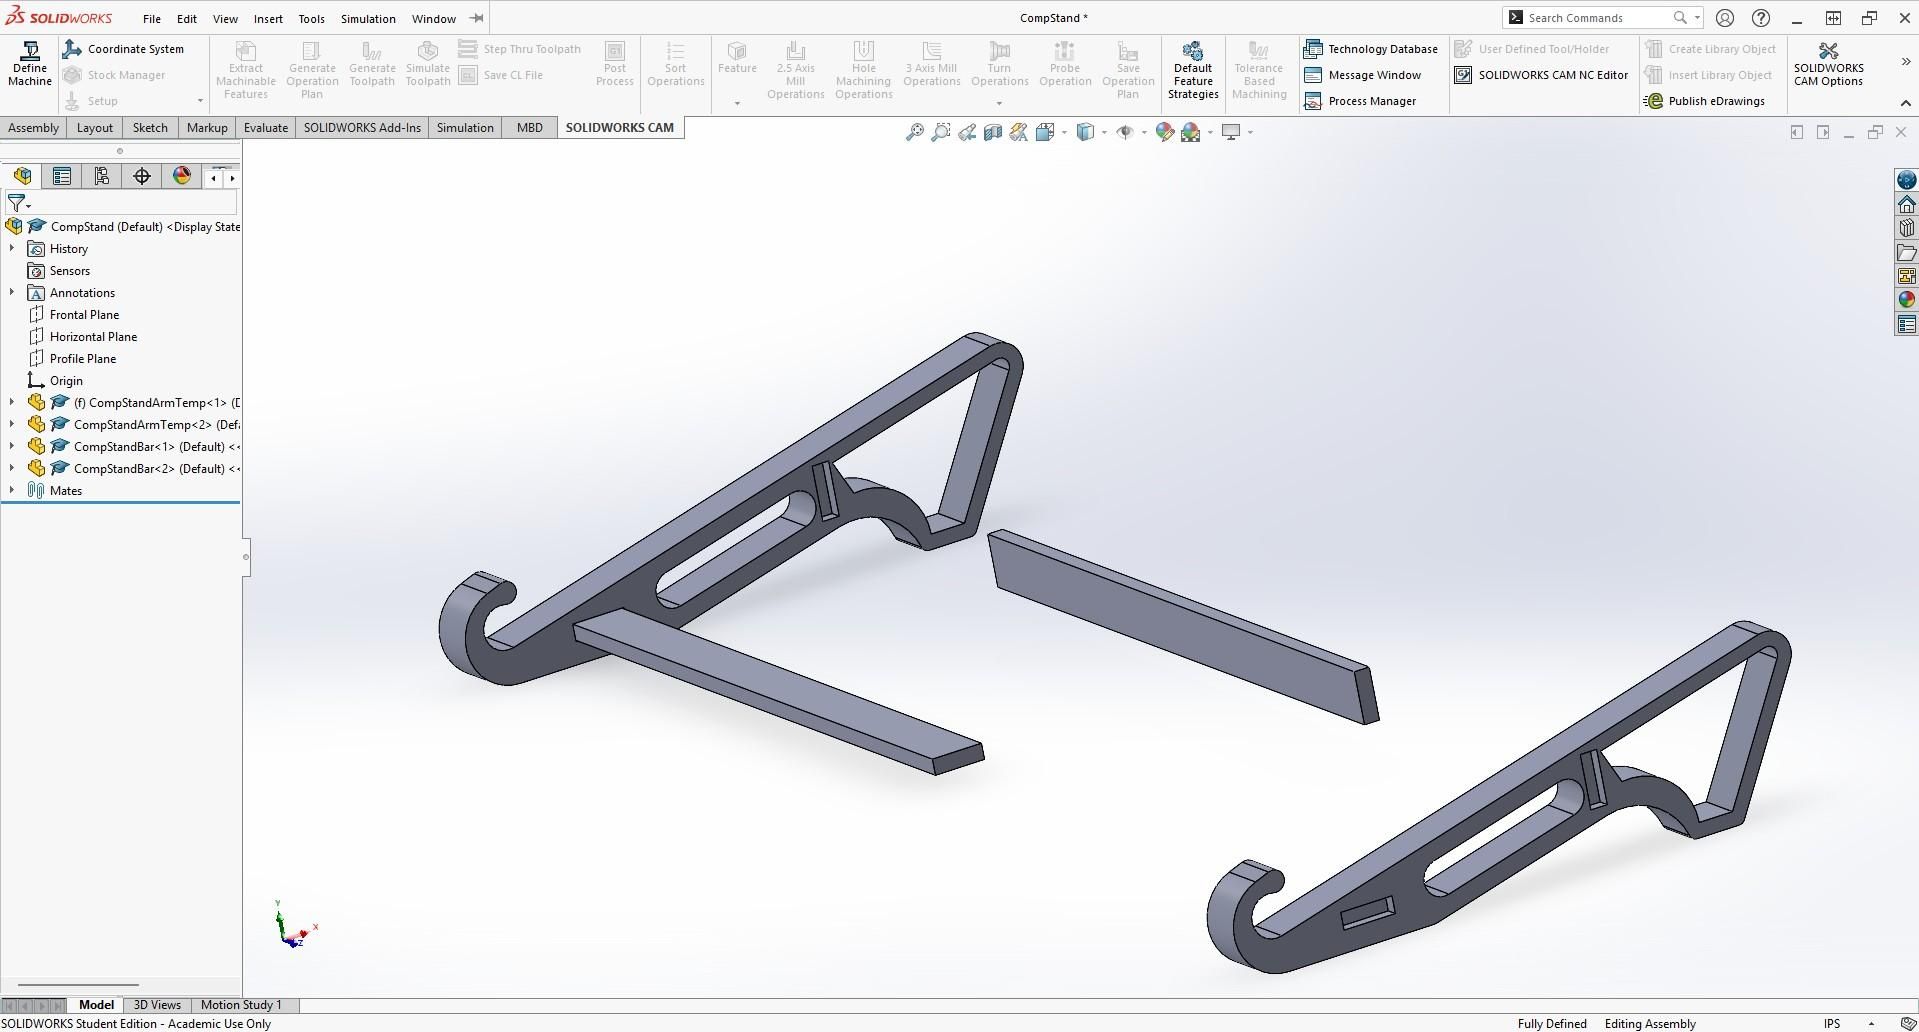
Task: Select the Define Machine tool
Action: tap(29, 62)
